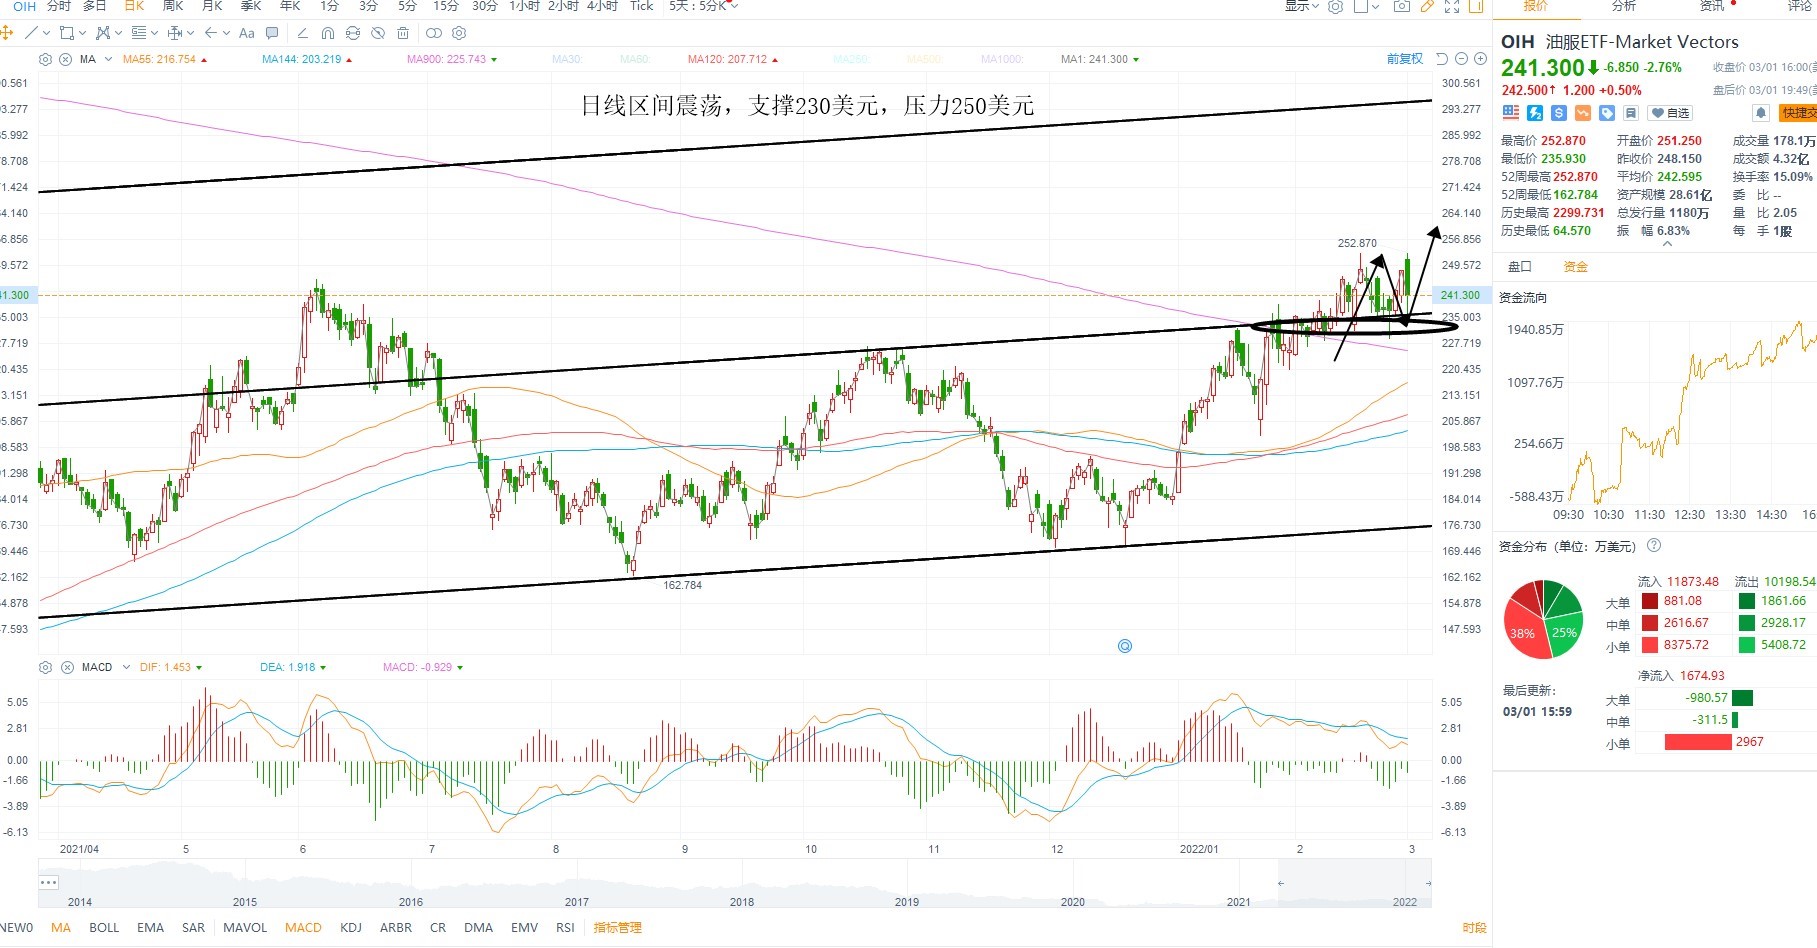Screen dimensions: 1817x948
Task: Collapse the quote details chevron under 振幅
Action: (1667, 243)
